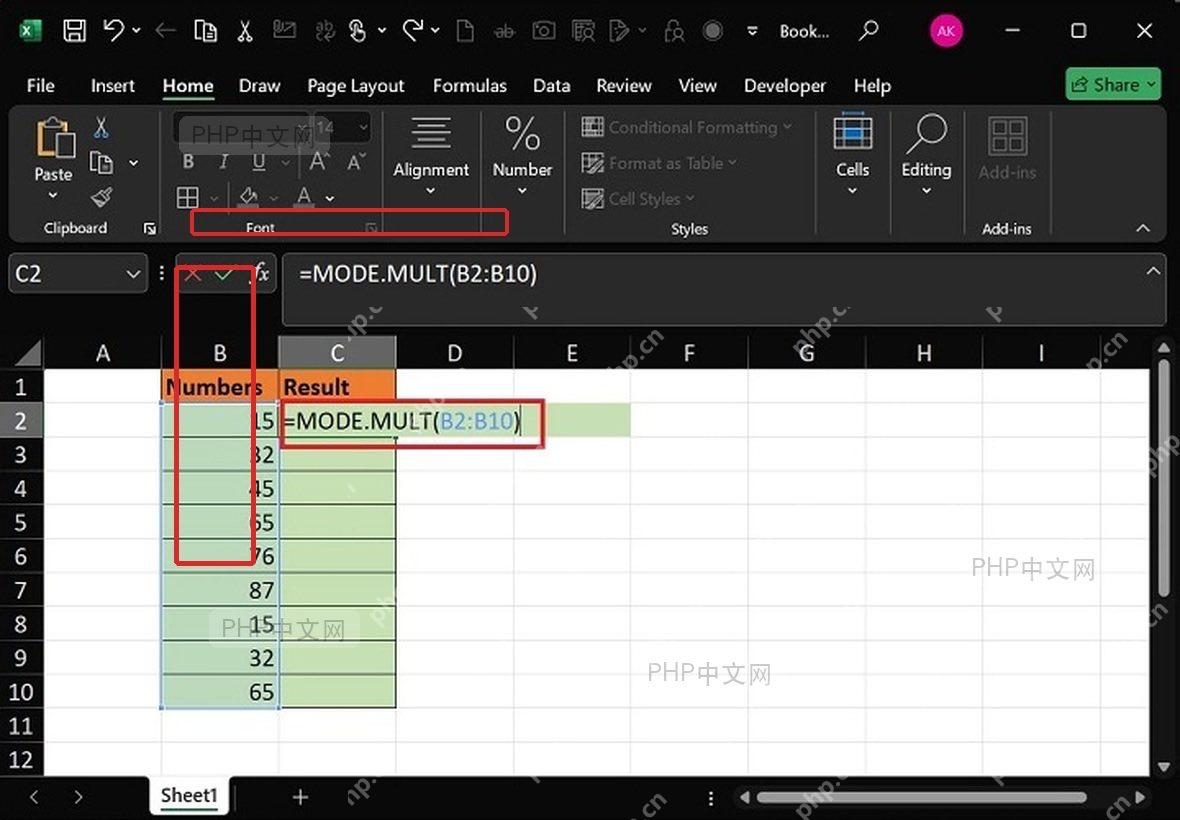Click Format as Table
This screenshot has width=1180, height=820.
pyautogui.click(x=659, y=162)
